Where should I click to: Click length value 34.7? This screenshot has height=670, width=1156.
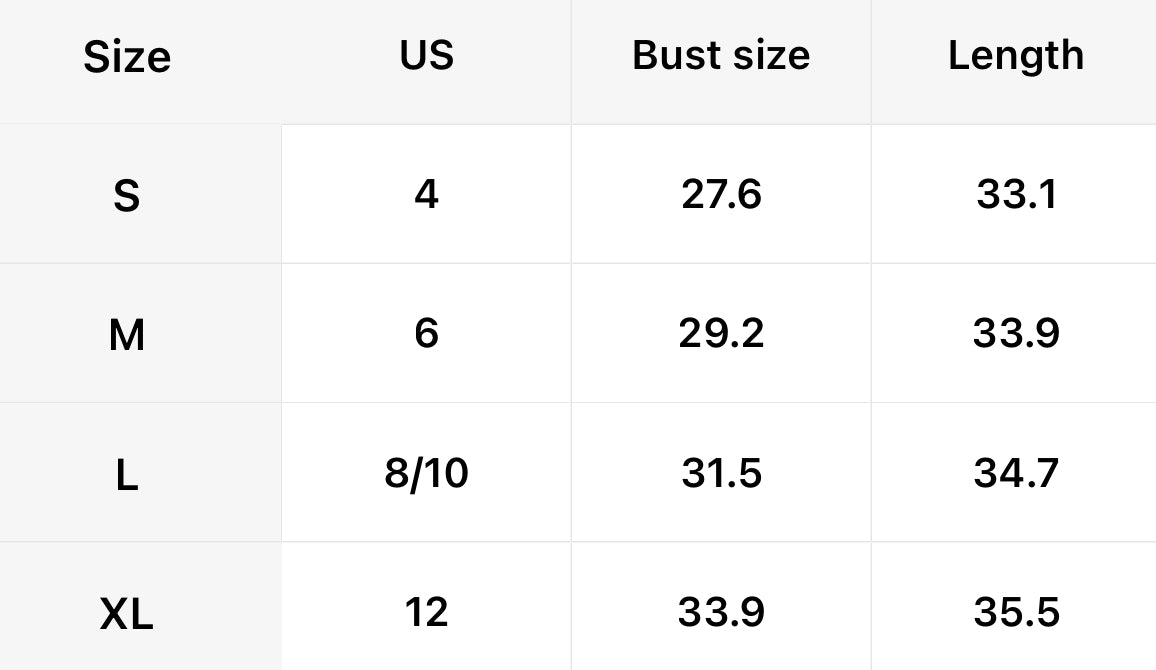1016,473
